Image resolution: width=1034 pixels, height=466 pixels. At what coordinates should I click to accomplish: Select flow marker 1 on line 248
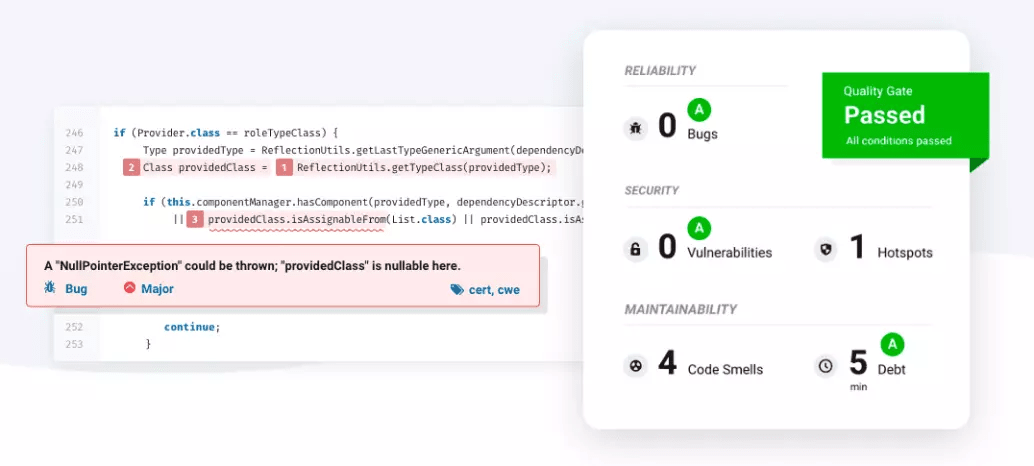pyautogui.click(x=284, y=167)
